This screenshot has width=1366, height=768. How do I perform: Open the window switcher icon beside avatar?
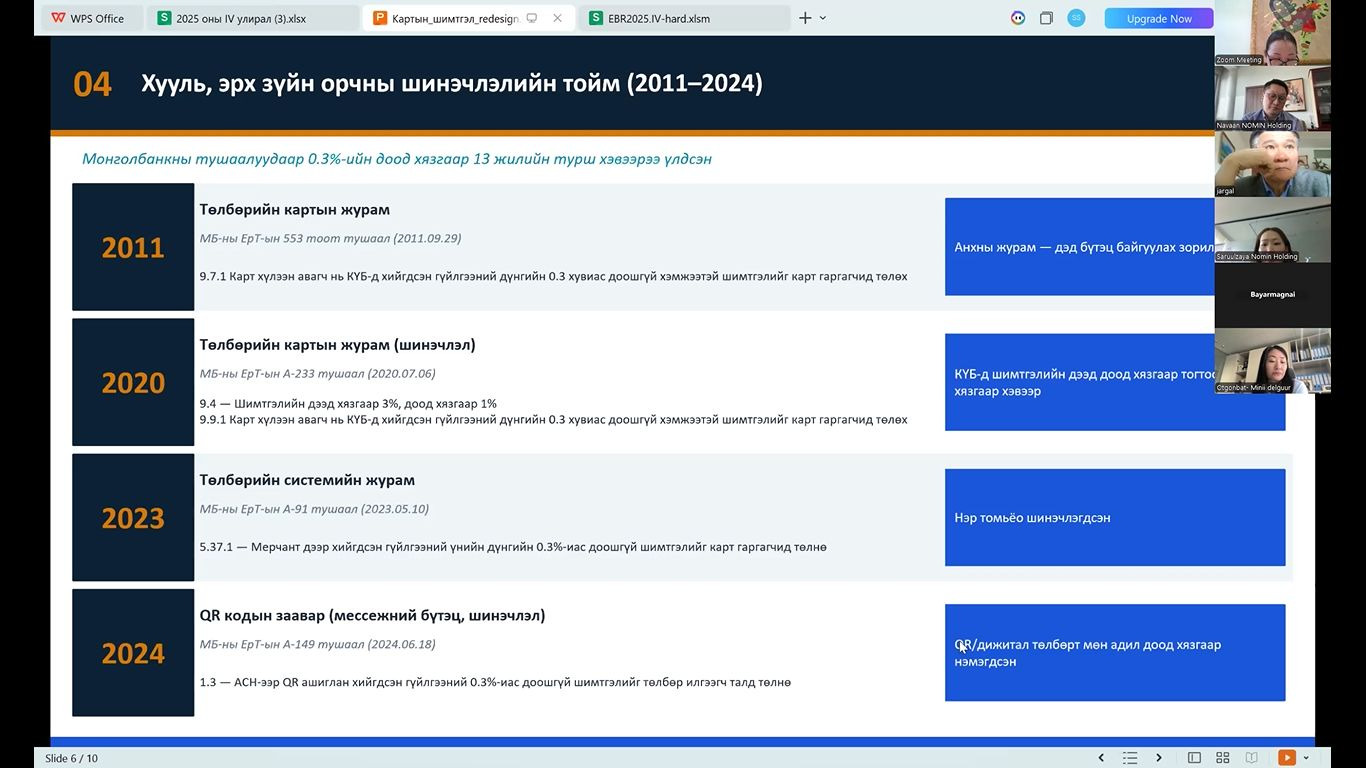click(1046, 18)
